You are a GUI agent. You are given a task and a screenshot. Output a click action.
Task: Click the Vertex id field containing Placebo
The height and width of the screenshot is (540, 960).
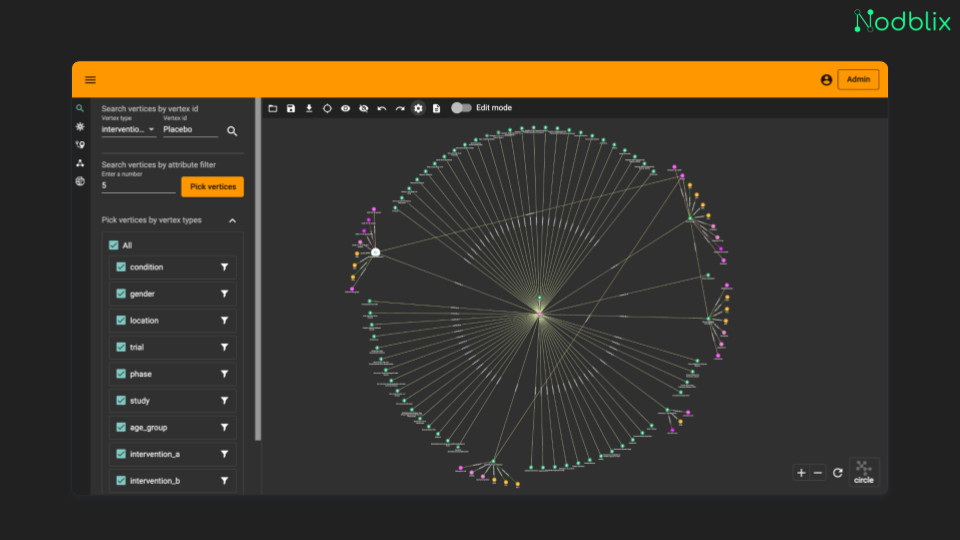point(190,130)
